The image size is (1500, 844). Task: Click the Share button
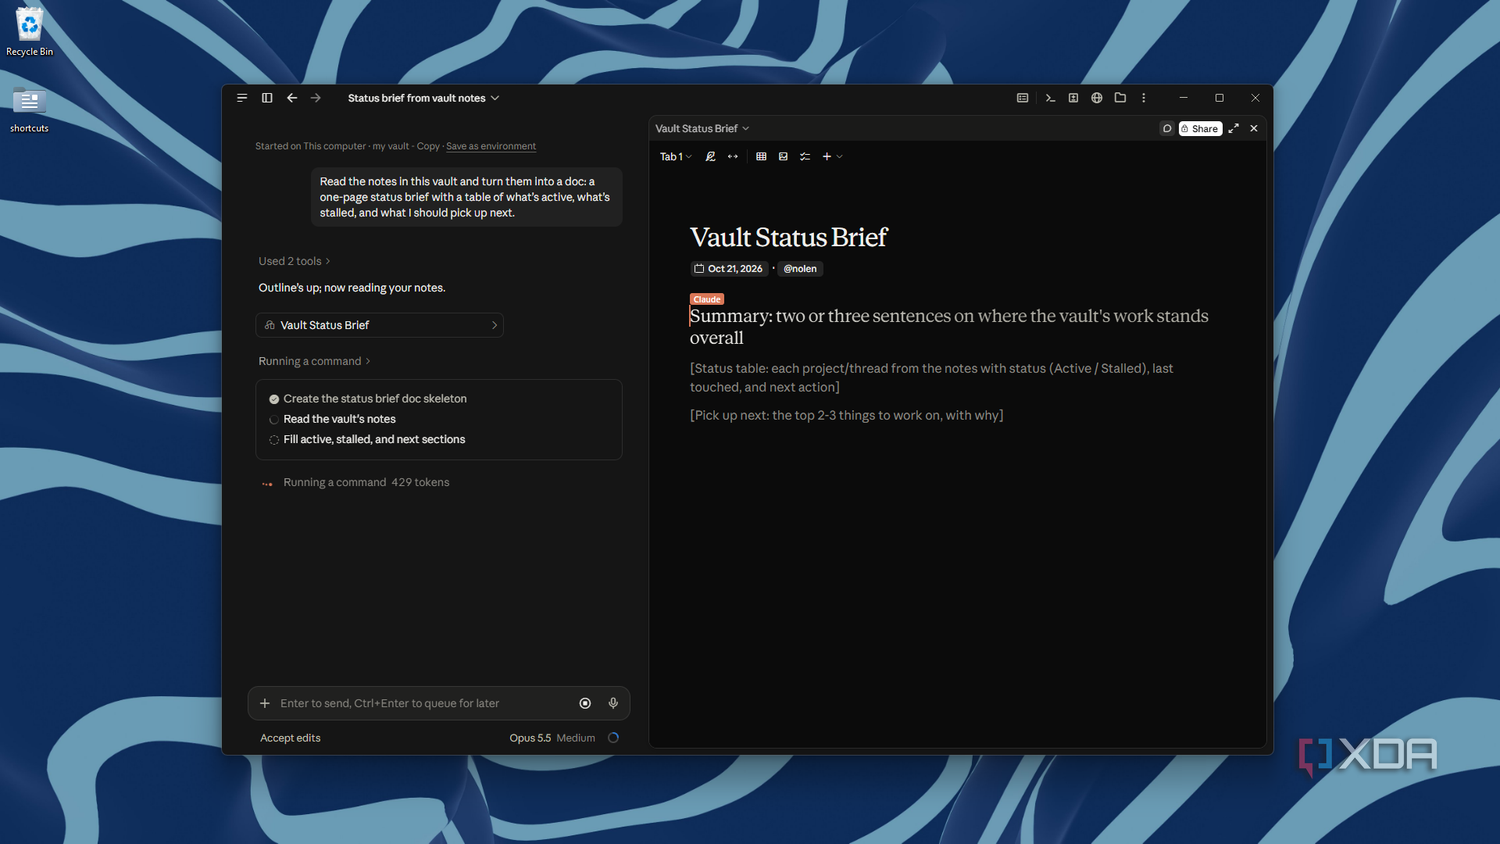click(1200, 128)
